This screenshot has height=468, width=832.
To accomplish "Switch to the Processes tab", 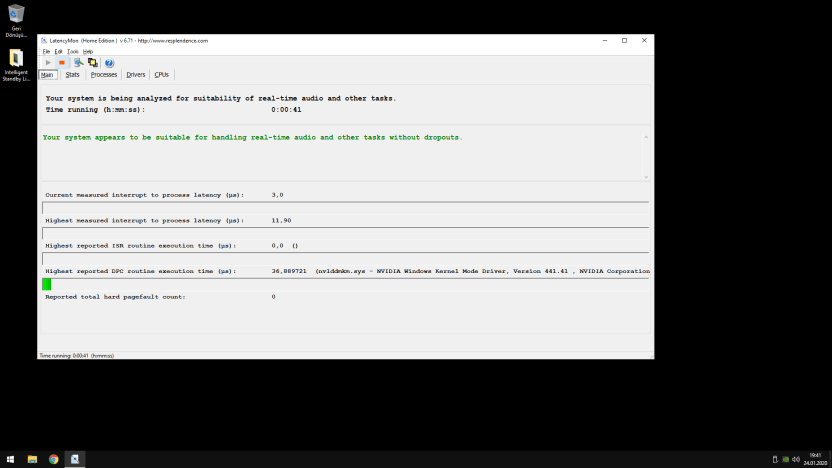I will [103, 75].
